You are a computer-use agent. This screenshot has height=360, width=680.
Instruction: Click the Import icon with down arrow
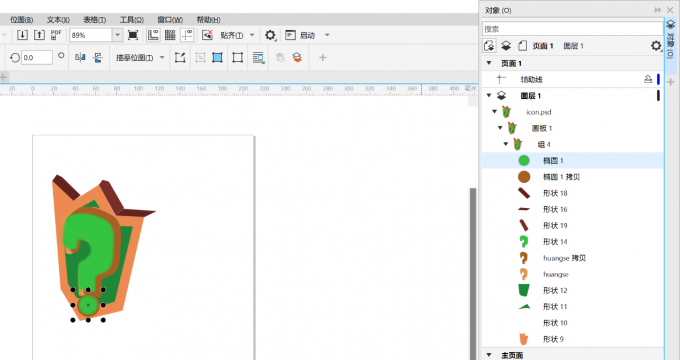(22, 35)
